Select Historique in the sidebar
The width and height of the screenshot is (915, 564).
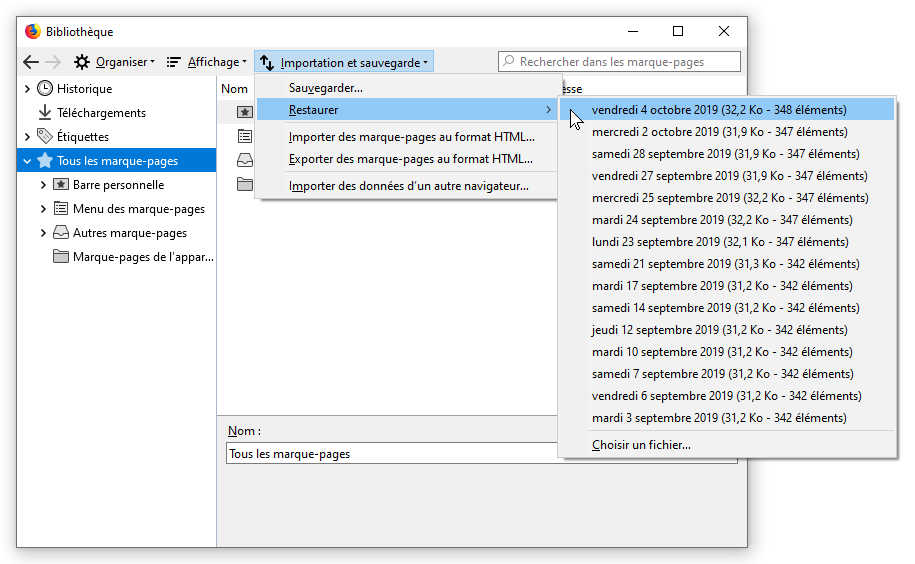pyautogui.click(x=84, y=89)
